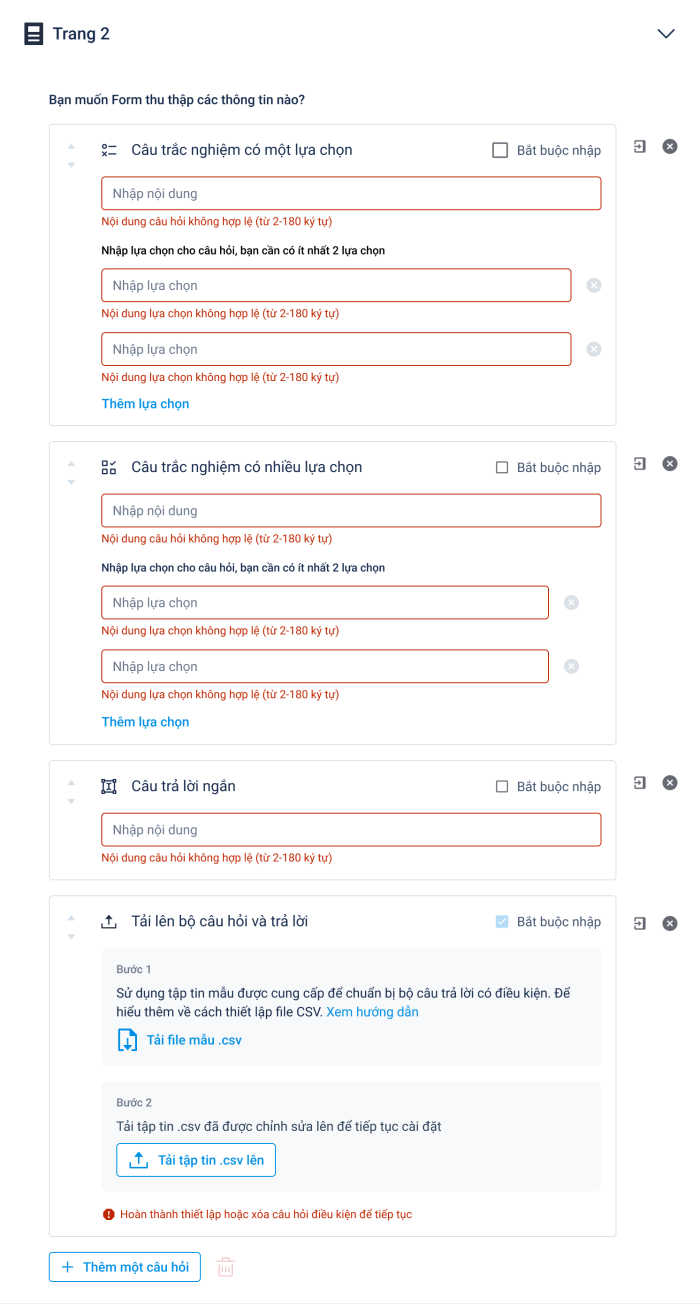Delete the single-choice question with X icon
The width and height of the screenshot is (700, 1304).
[670, 147]
